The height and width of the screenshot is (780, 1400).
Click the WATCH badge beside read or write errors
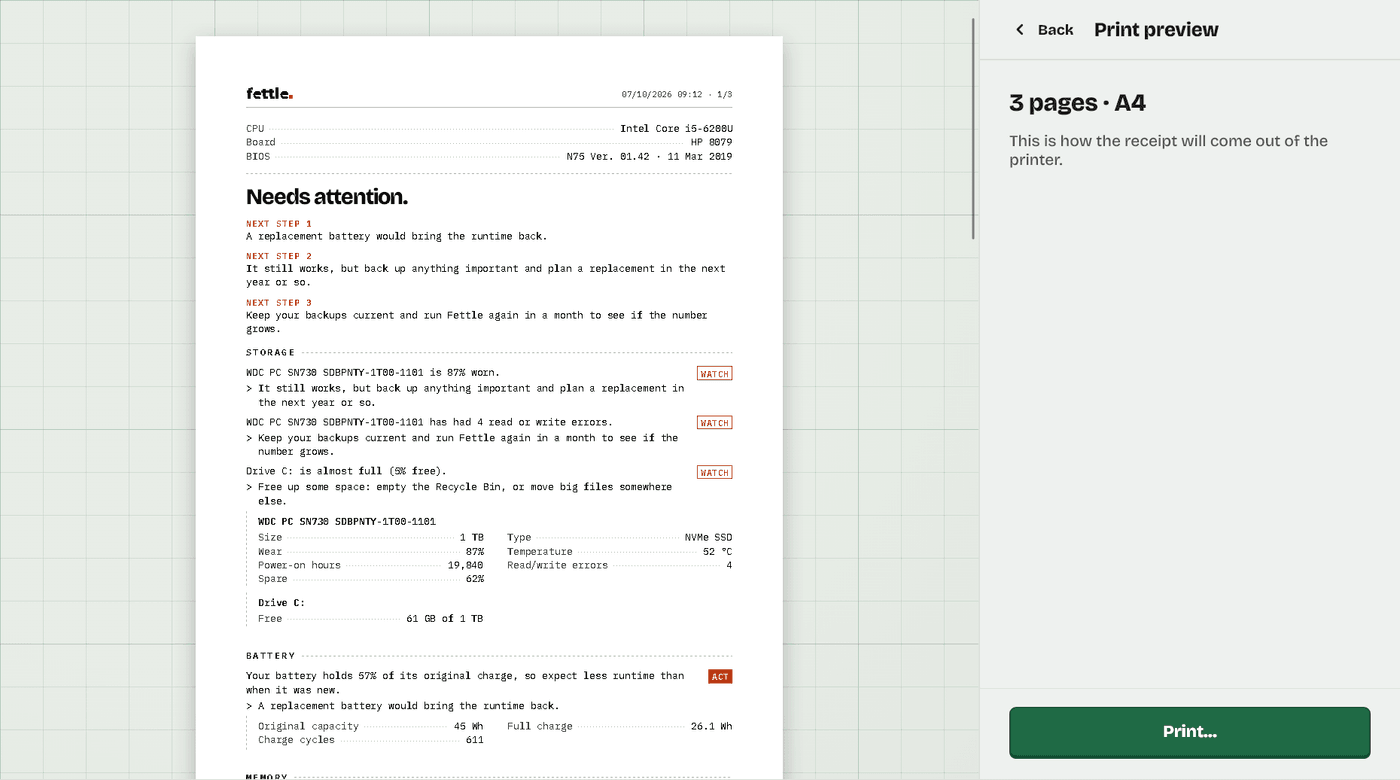tap(714, 423)
